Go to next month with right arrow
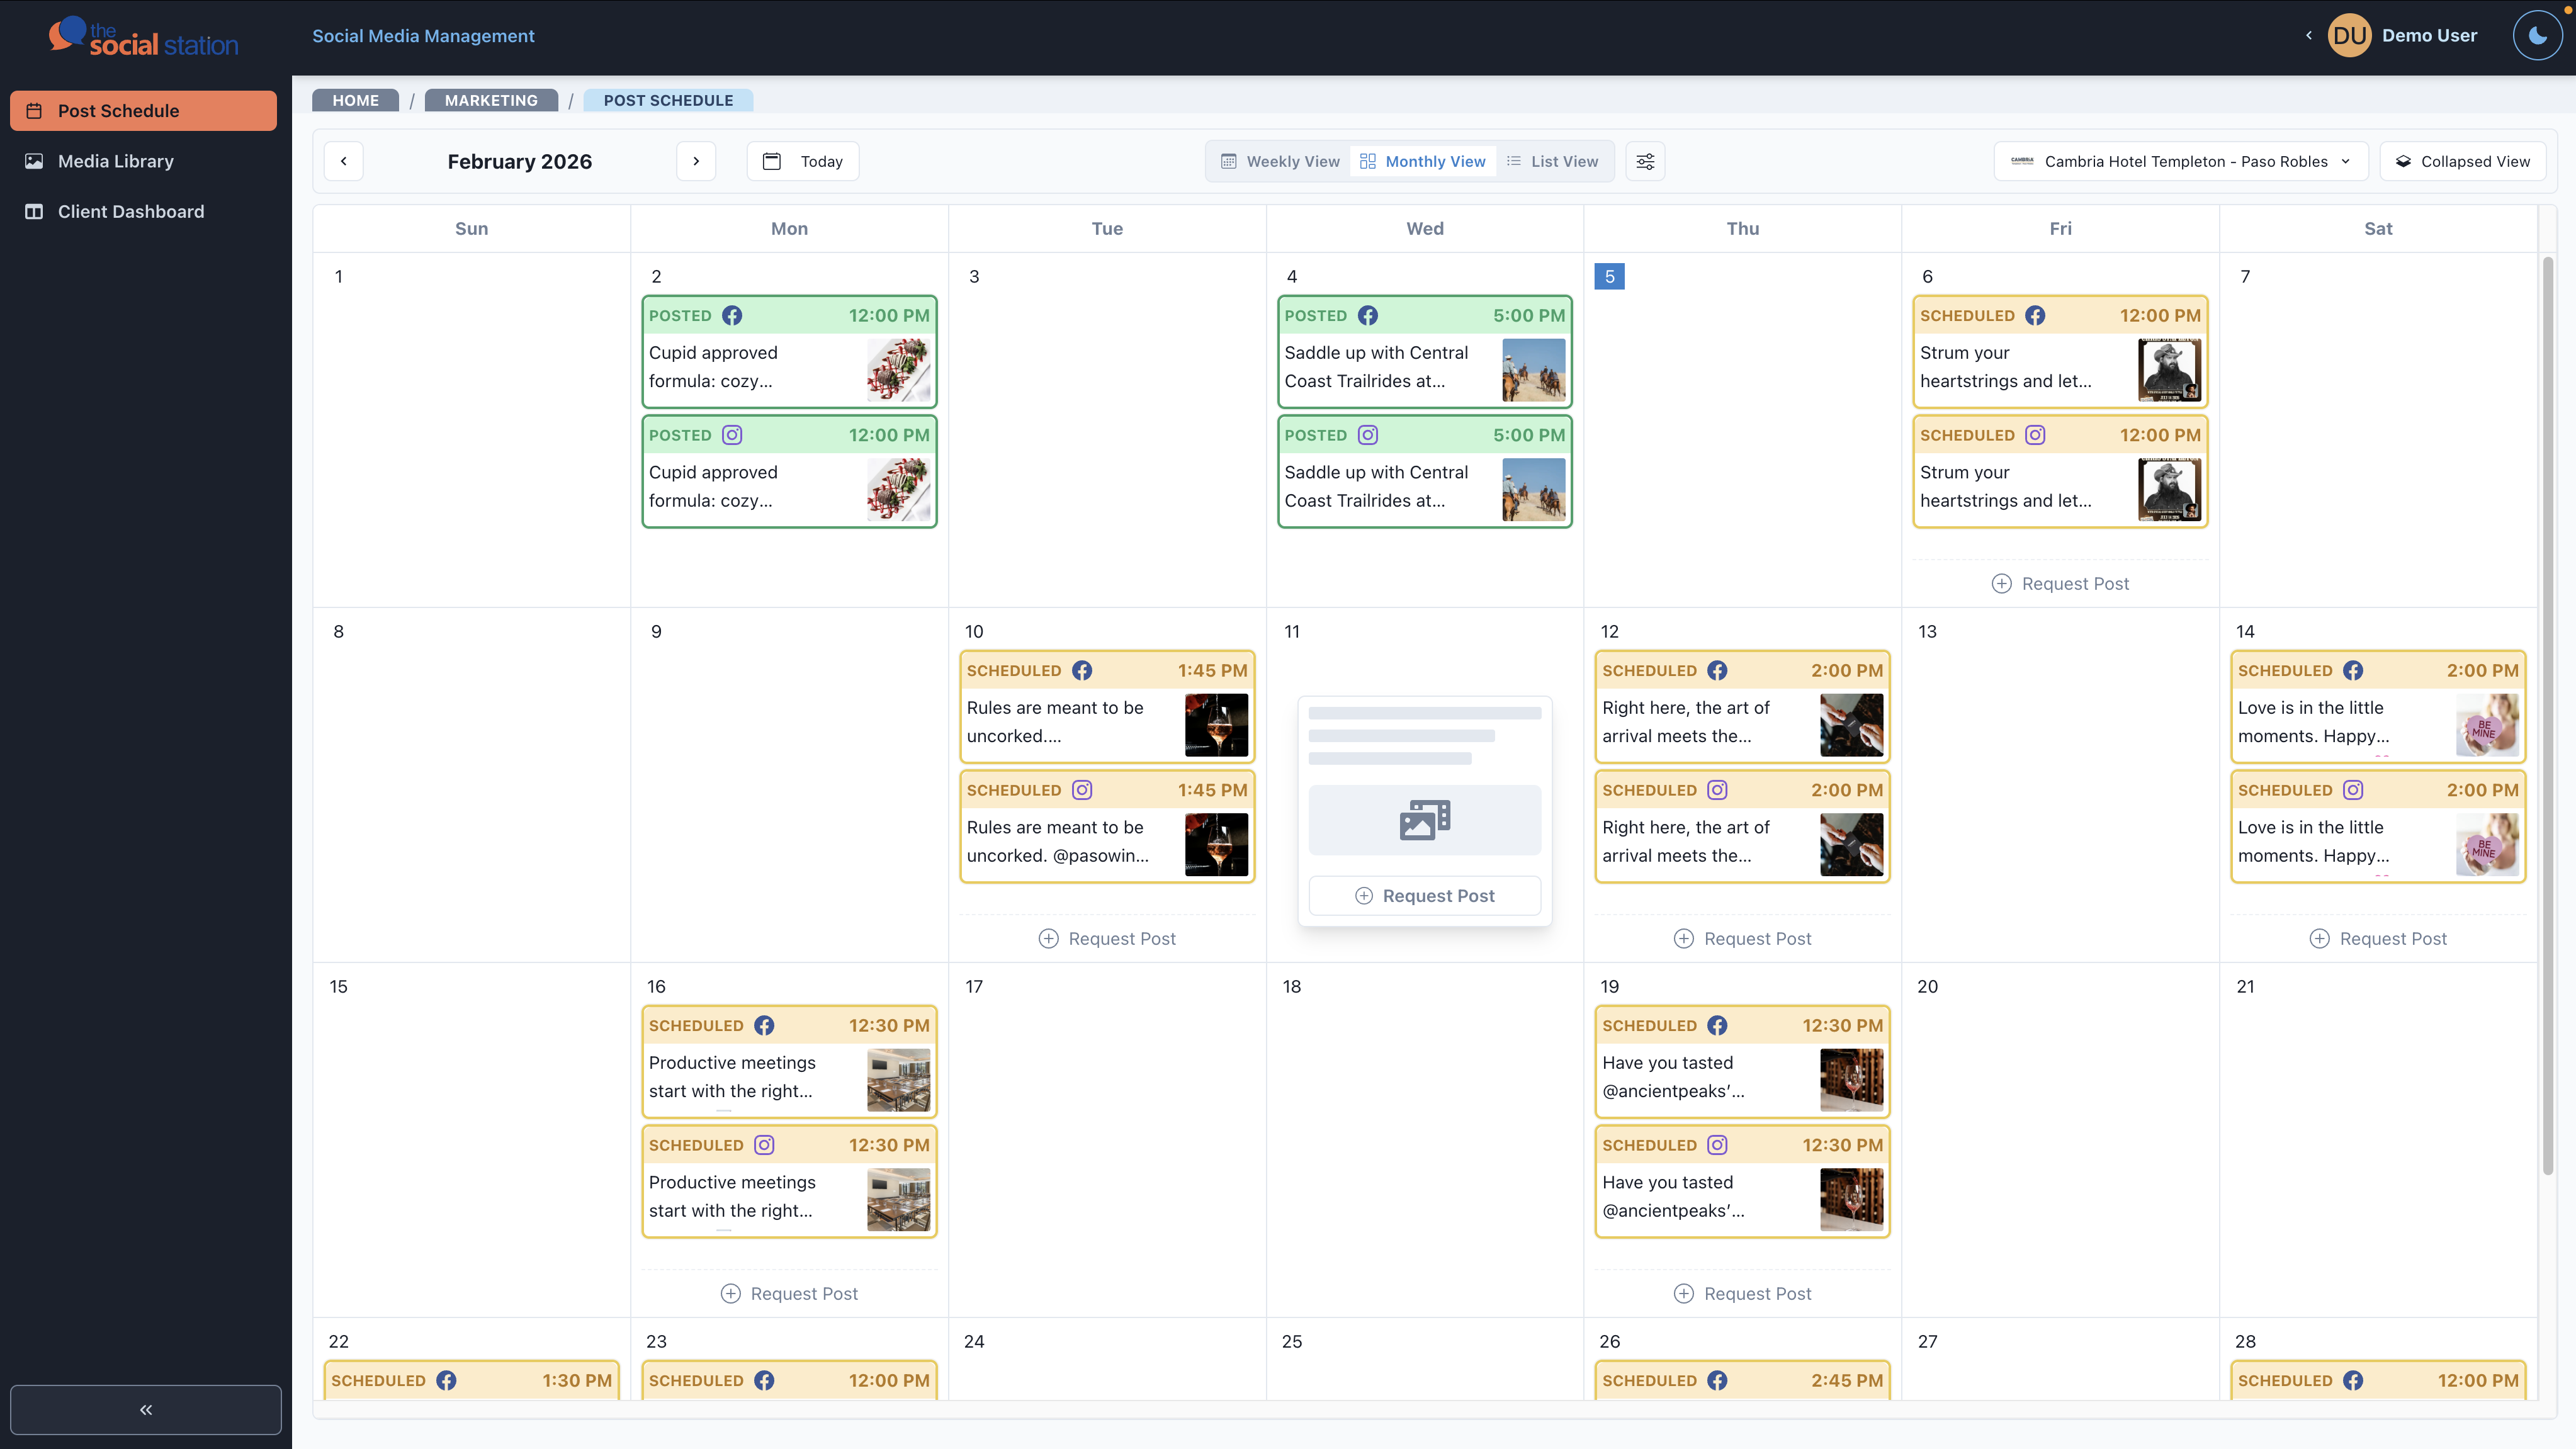Screen dimensions: 2576x1449 coord(696,161)
